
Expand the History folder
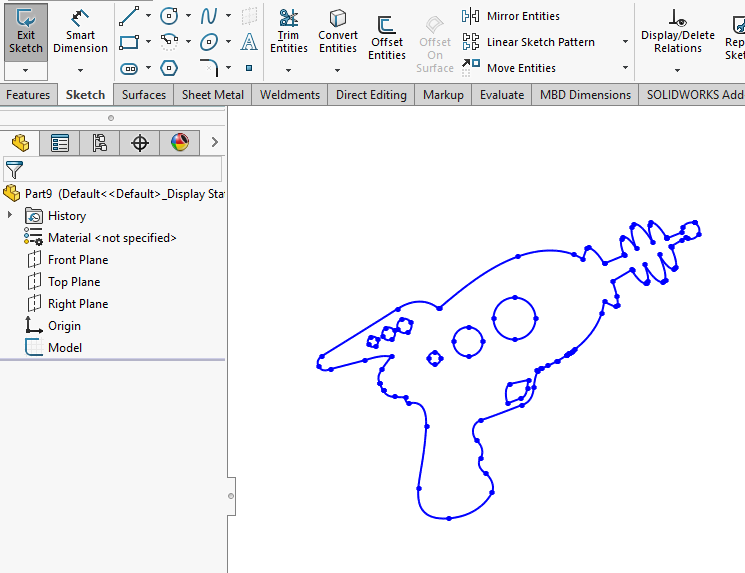10,215
